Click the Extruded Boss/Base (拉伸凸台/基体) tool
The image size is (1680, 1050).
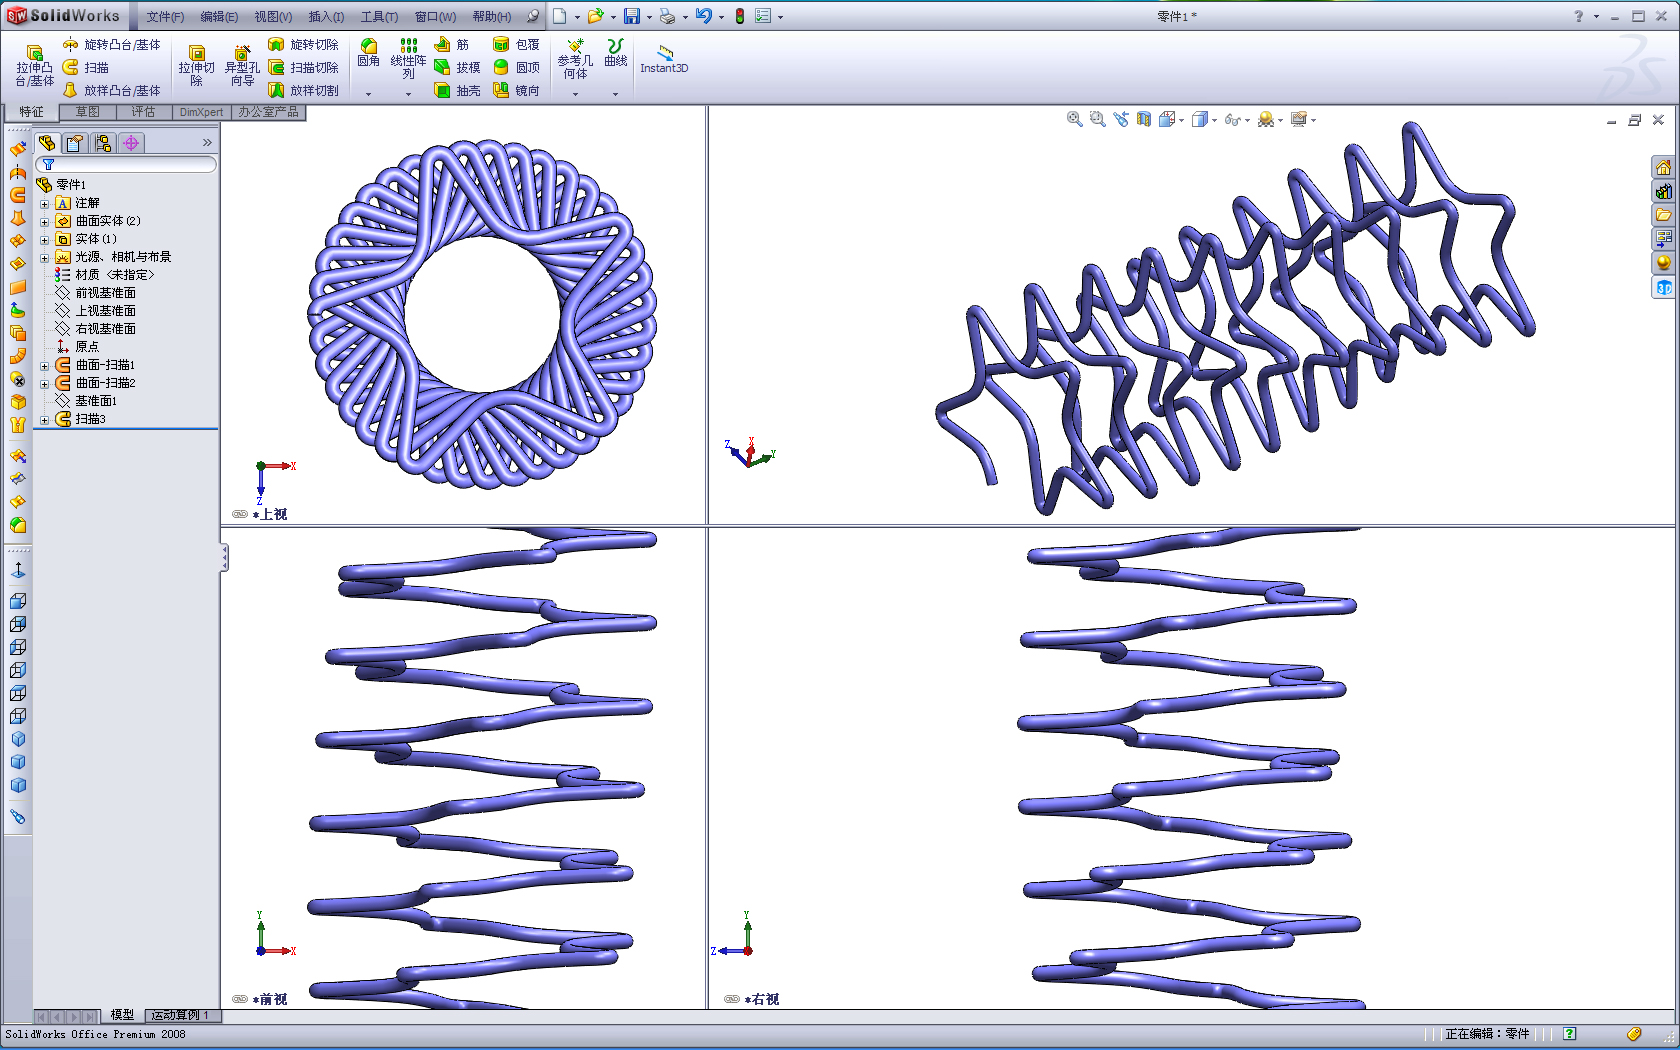34,66
